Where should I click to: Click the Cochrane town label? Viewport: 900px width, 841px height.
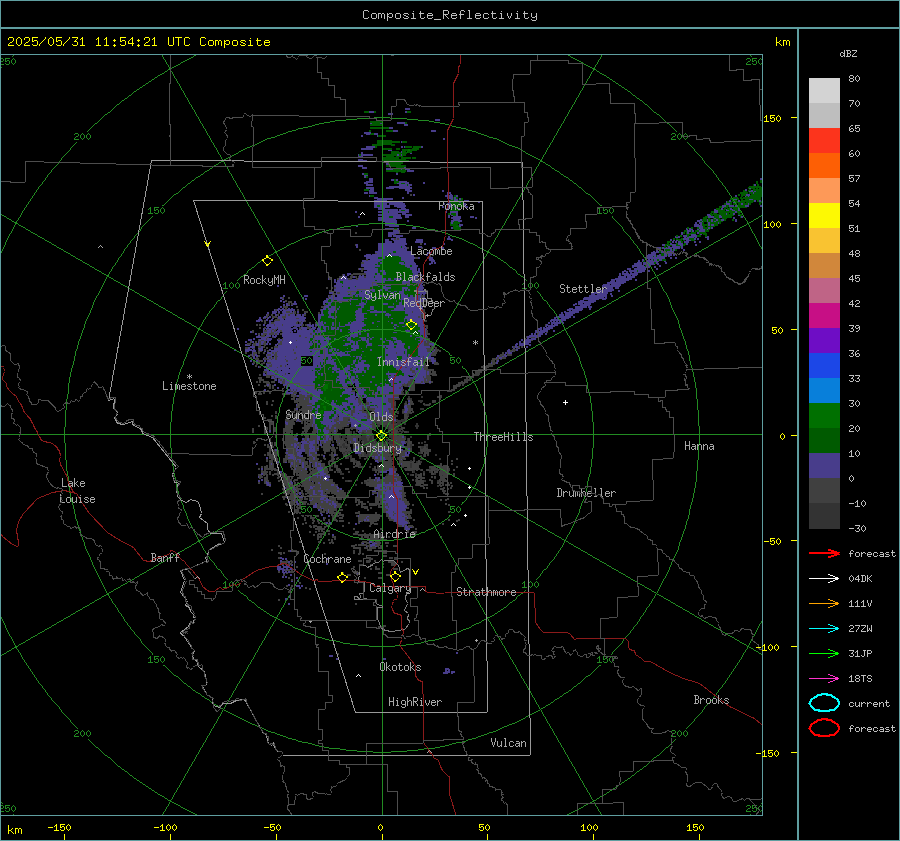[327, 559]
